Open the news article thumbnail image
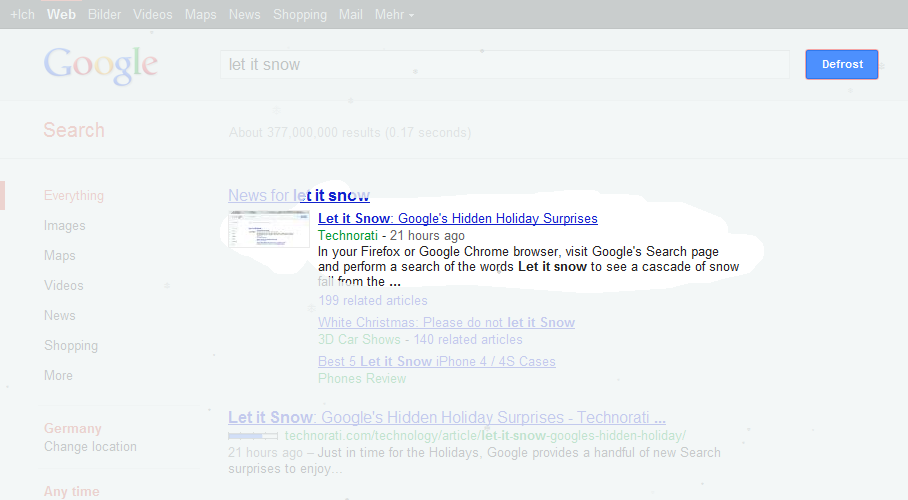Screen dimensions: 908x500 tap(269, 229)
